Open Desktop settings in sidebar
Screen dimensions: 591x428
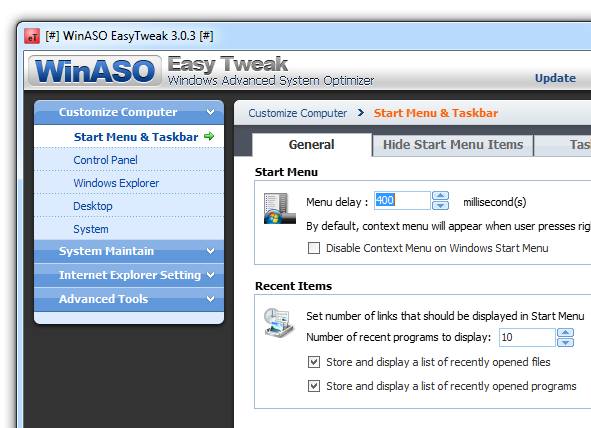click(129, 206)
